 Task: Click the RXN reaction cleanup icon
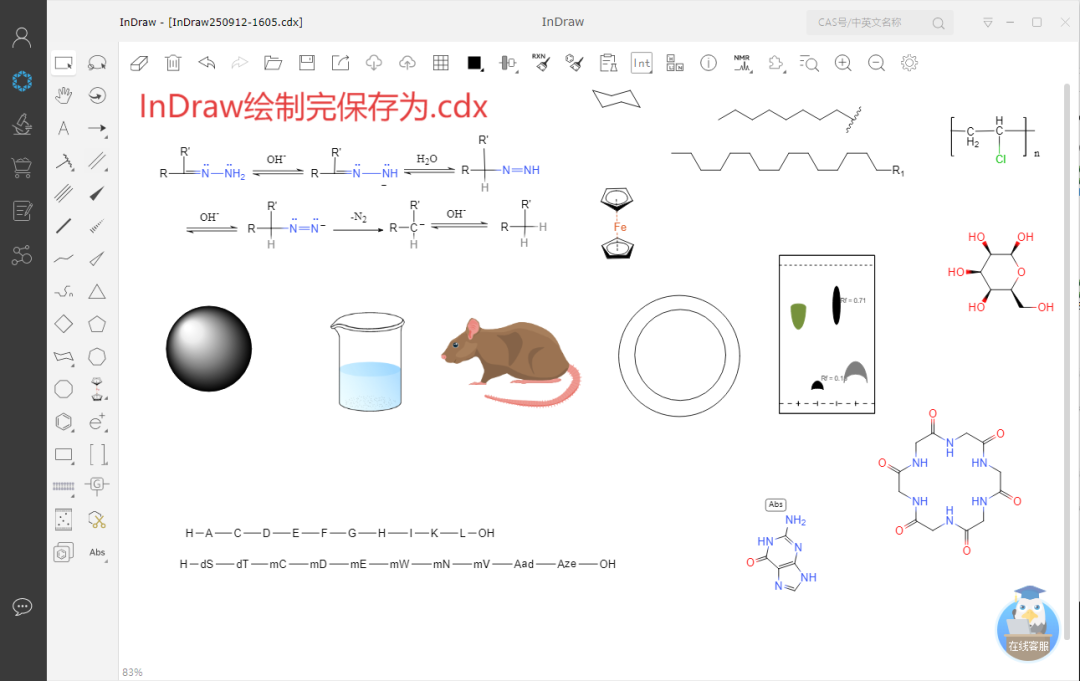(541, 62)
